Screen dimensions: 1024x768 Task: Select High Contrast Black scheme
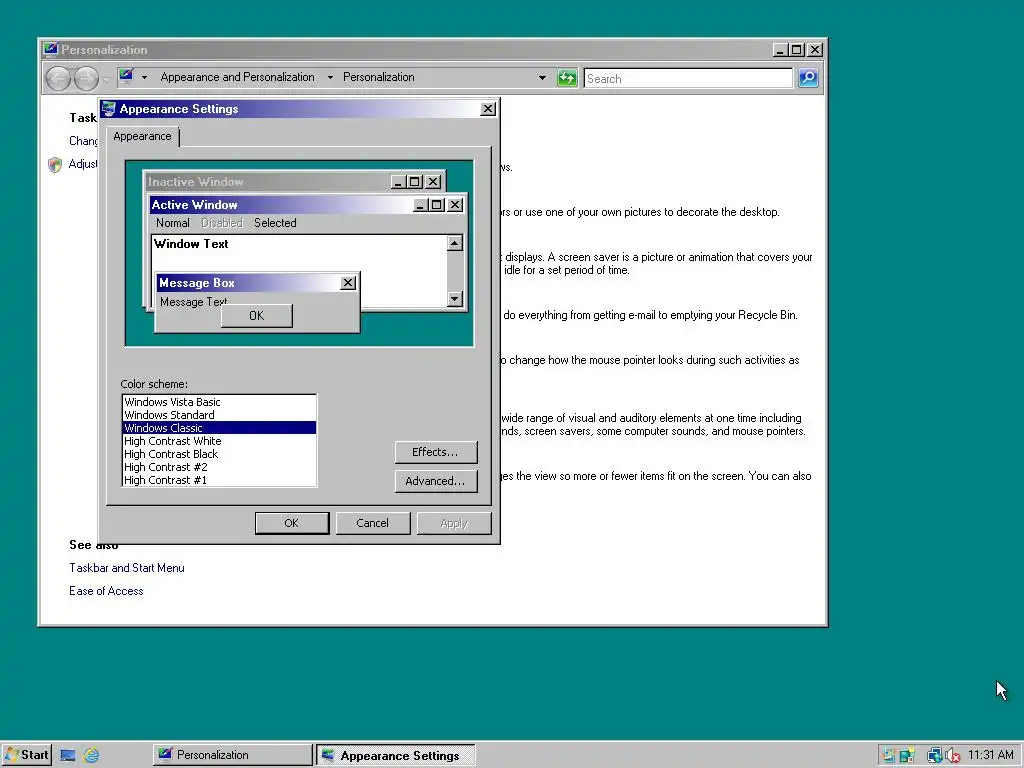[219, 454]
